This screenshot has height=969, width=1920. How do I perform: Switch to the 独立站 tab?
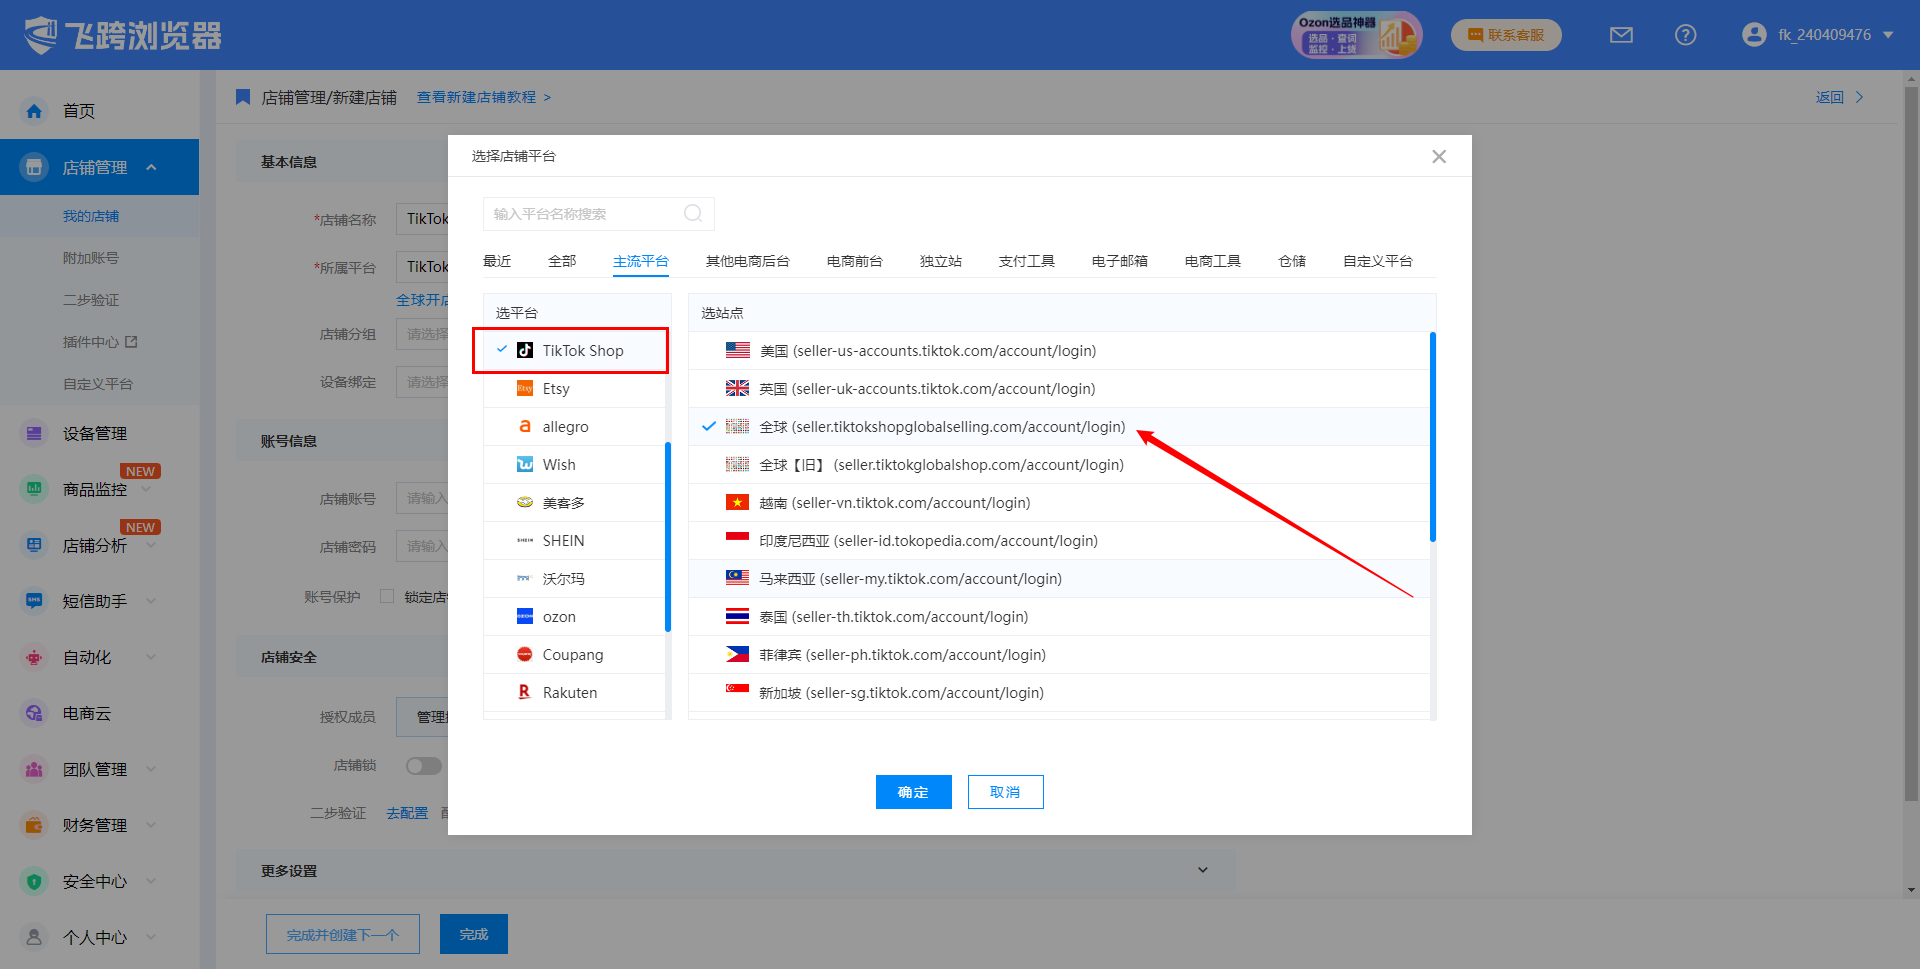(940, 261)
